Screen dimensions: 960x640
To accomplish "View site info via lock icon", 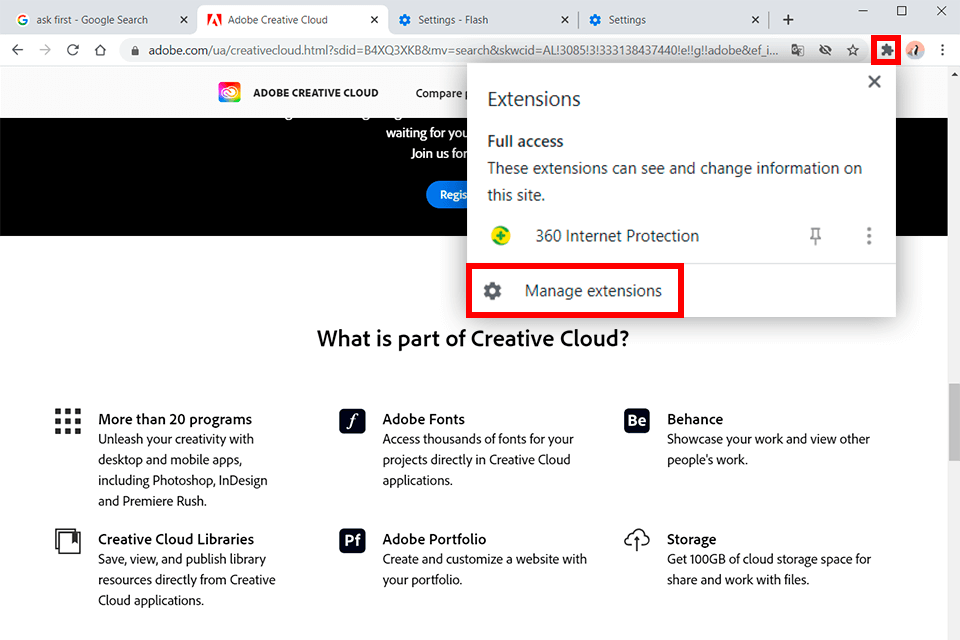I will (x=135, y=50).
